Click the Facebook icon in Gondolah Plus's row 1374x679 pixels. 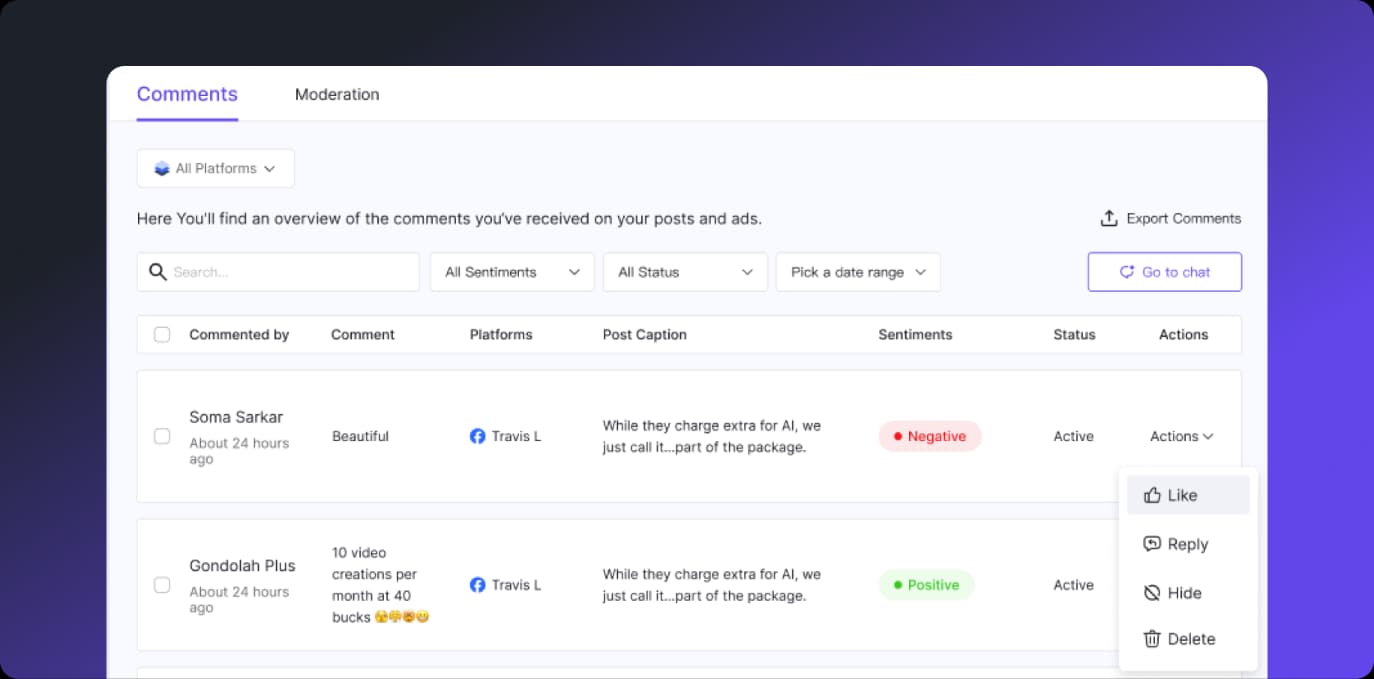[x=478, y=585]
